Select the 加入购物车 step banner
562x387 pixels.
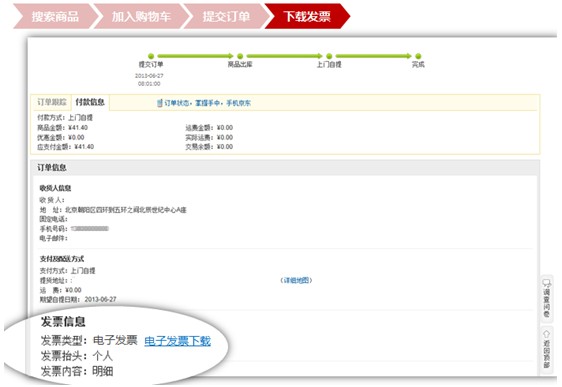[x=141, y=16]
